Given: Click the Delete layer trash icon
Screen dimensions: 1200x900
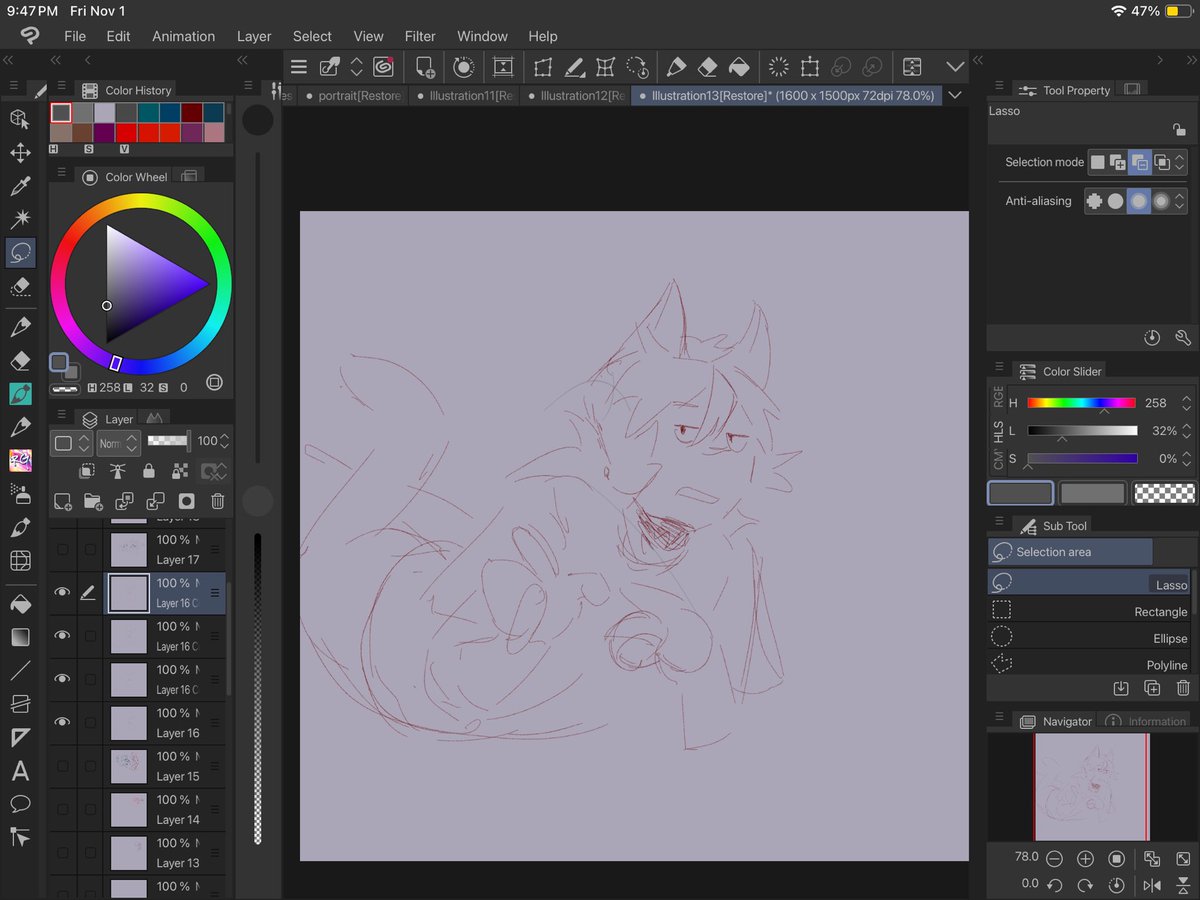Looking at the screenshot, I should (218, 501).
